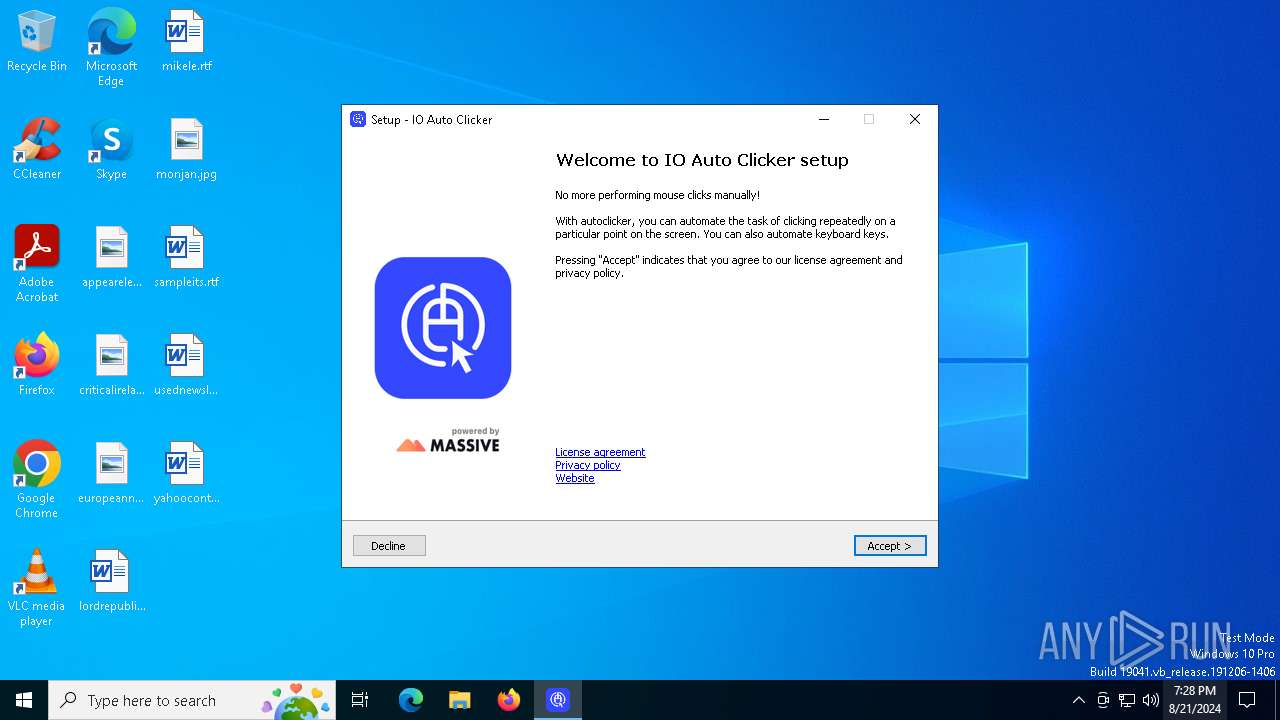Click the Decline button in setup
1280x720 pixels.
(x=389, y=546)
